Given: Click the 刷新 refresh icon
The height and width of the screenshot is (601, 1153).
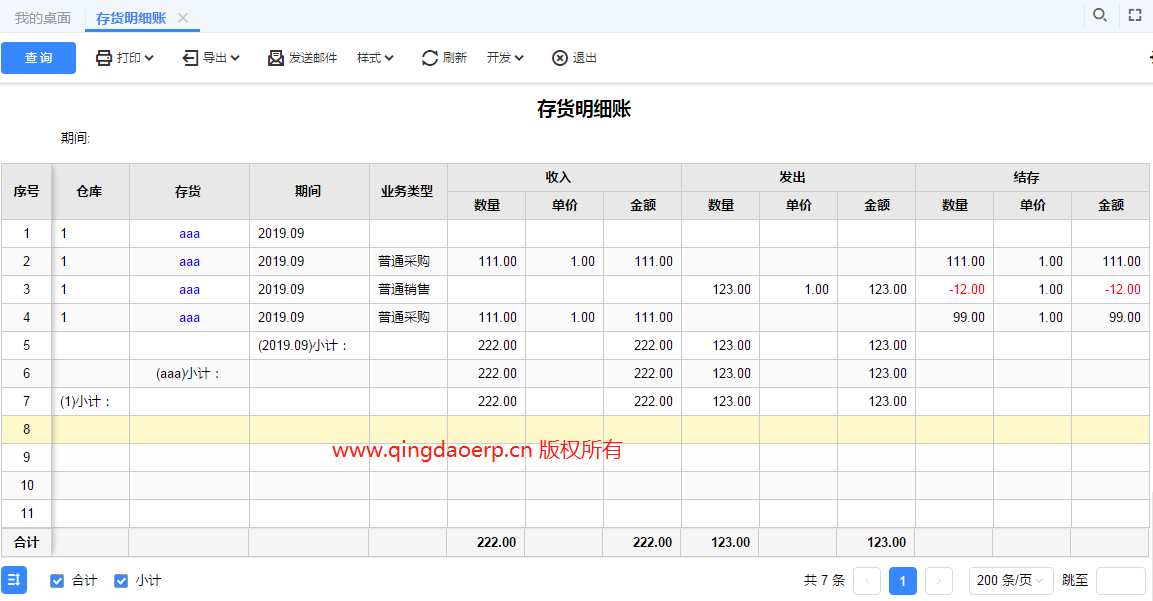Looking at the screenshot, I should pyautogui.click(x=430, y=58).
